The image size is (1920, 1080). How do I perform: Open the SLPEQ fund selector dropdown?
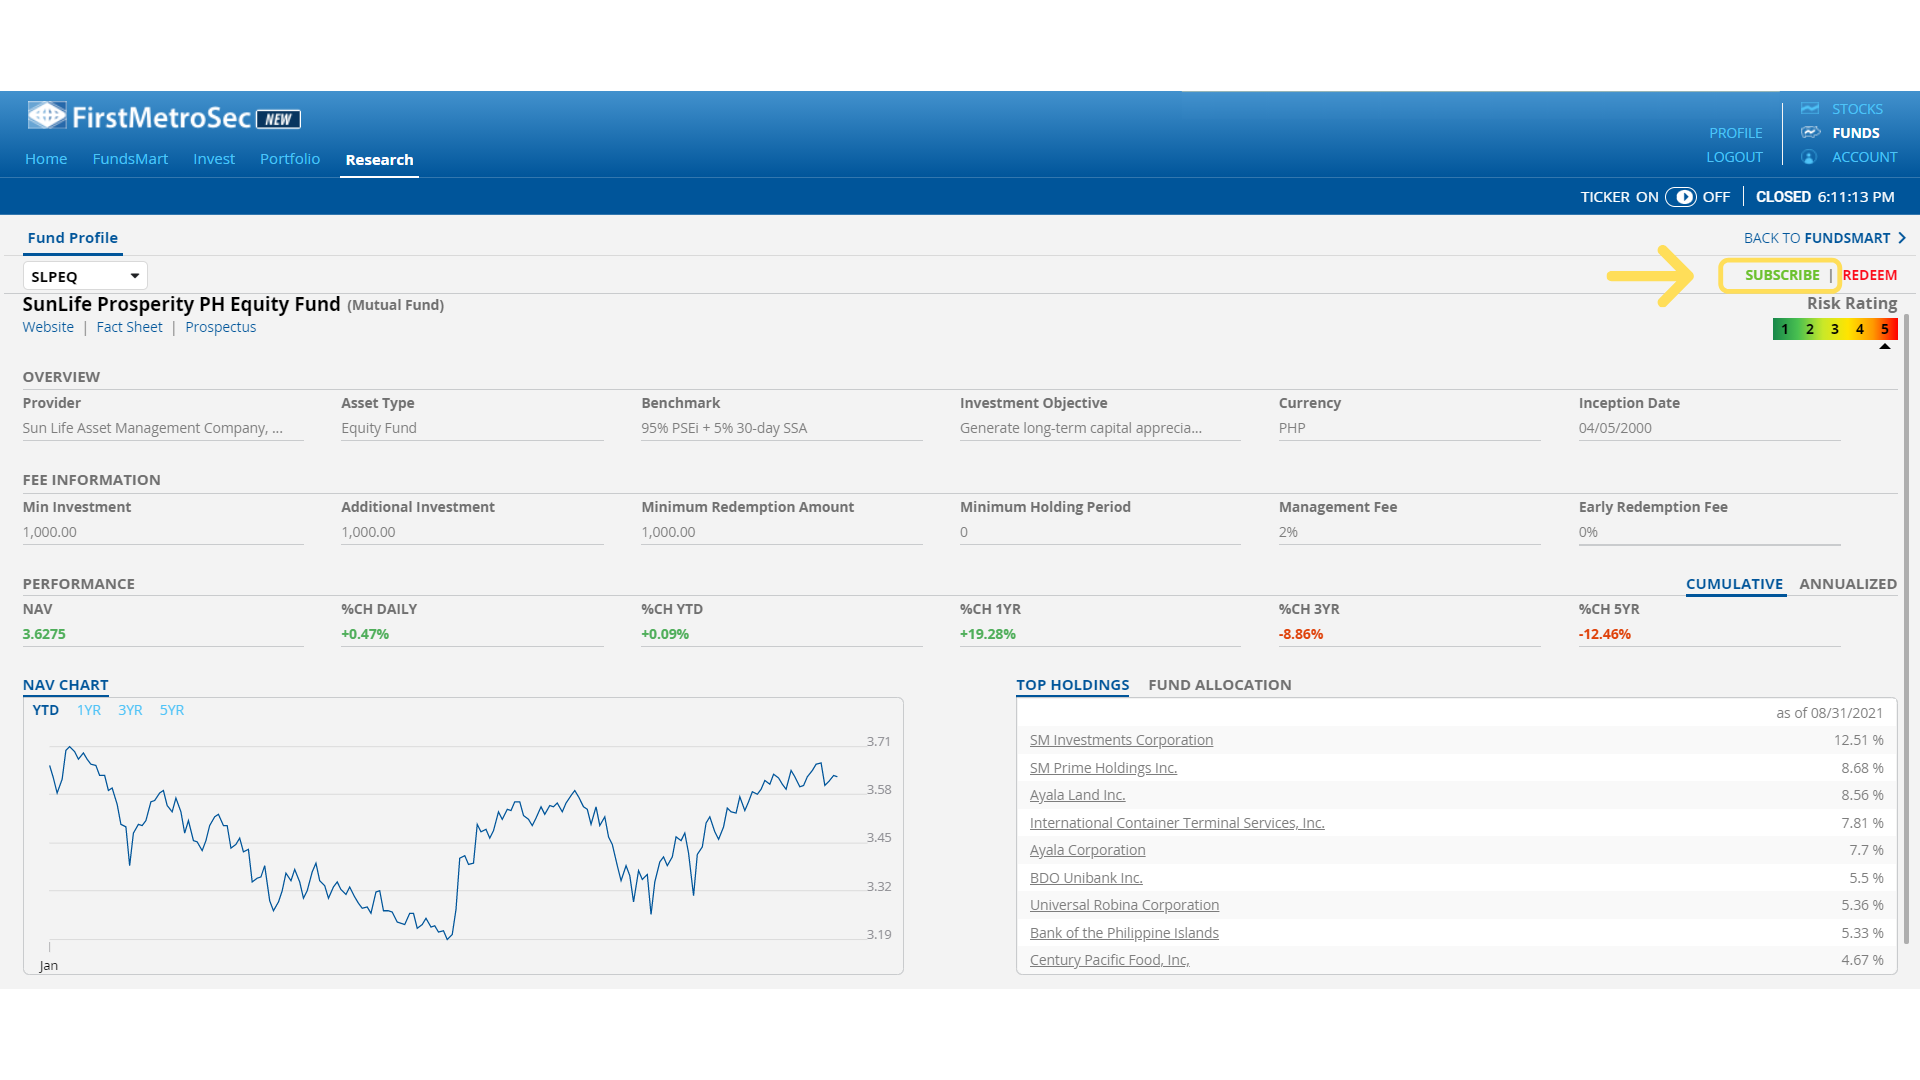tap(85, 276)
